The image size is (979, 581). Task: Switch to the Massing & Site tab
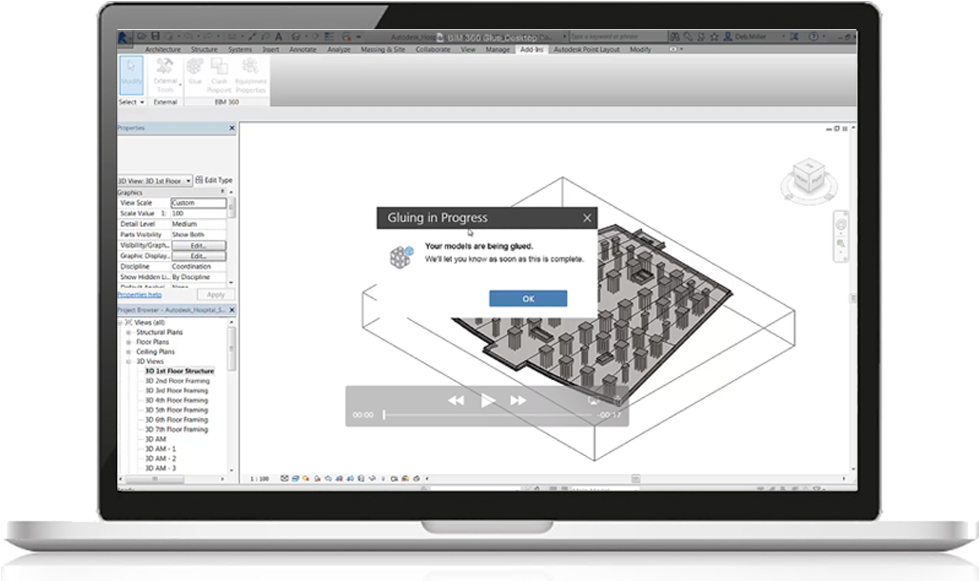tap(383, 49)
